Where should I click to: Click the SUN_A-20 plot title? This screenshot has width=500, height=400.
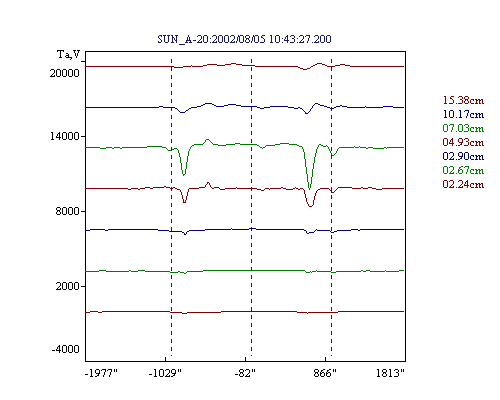pos(244,39)
